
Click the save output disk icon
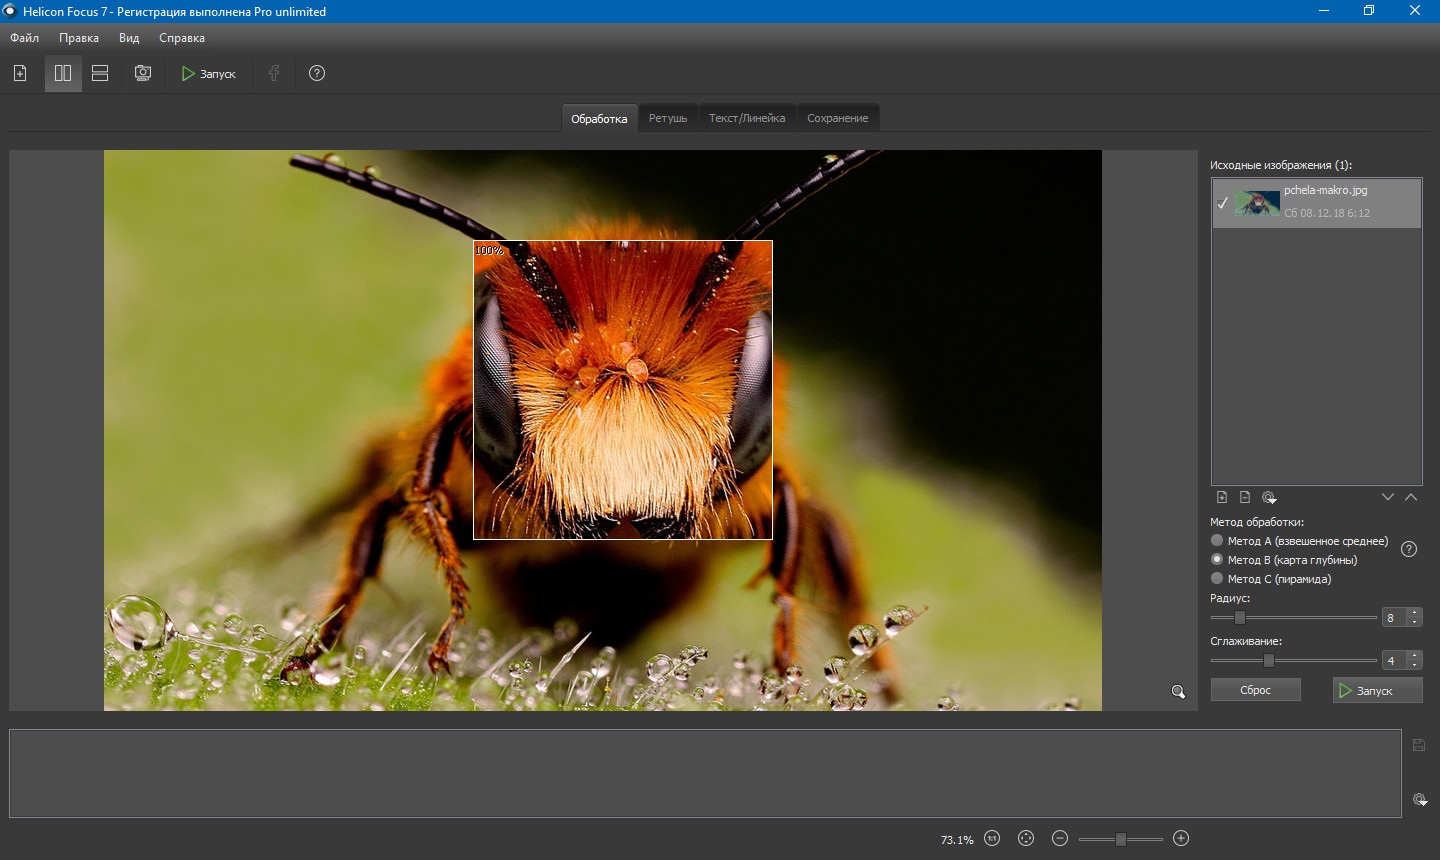point(1419,745)
